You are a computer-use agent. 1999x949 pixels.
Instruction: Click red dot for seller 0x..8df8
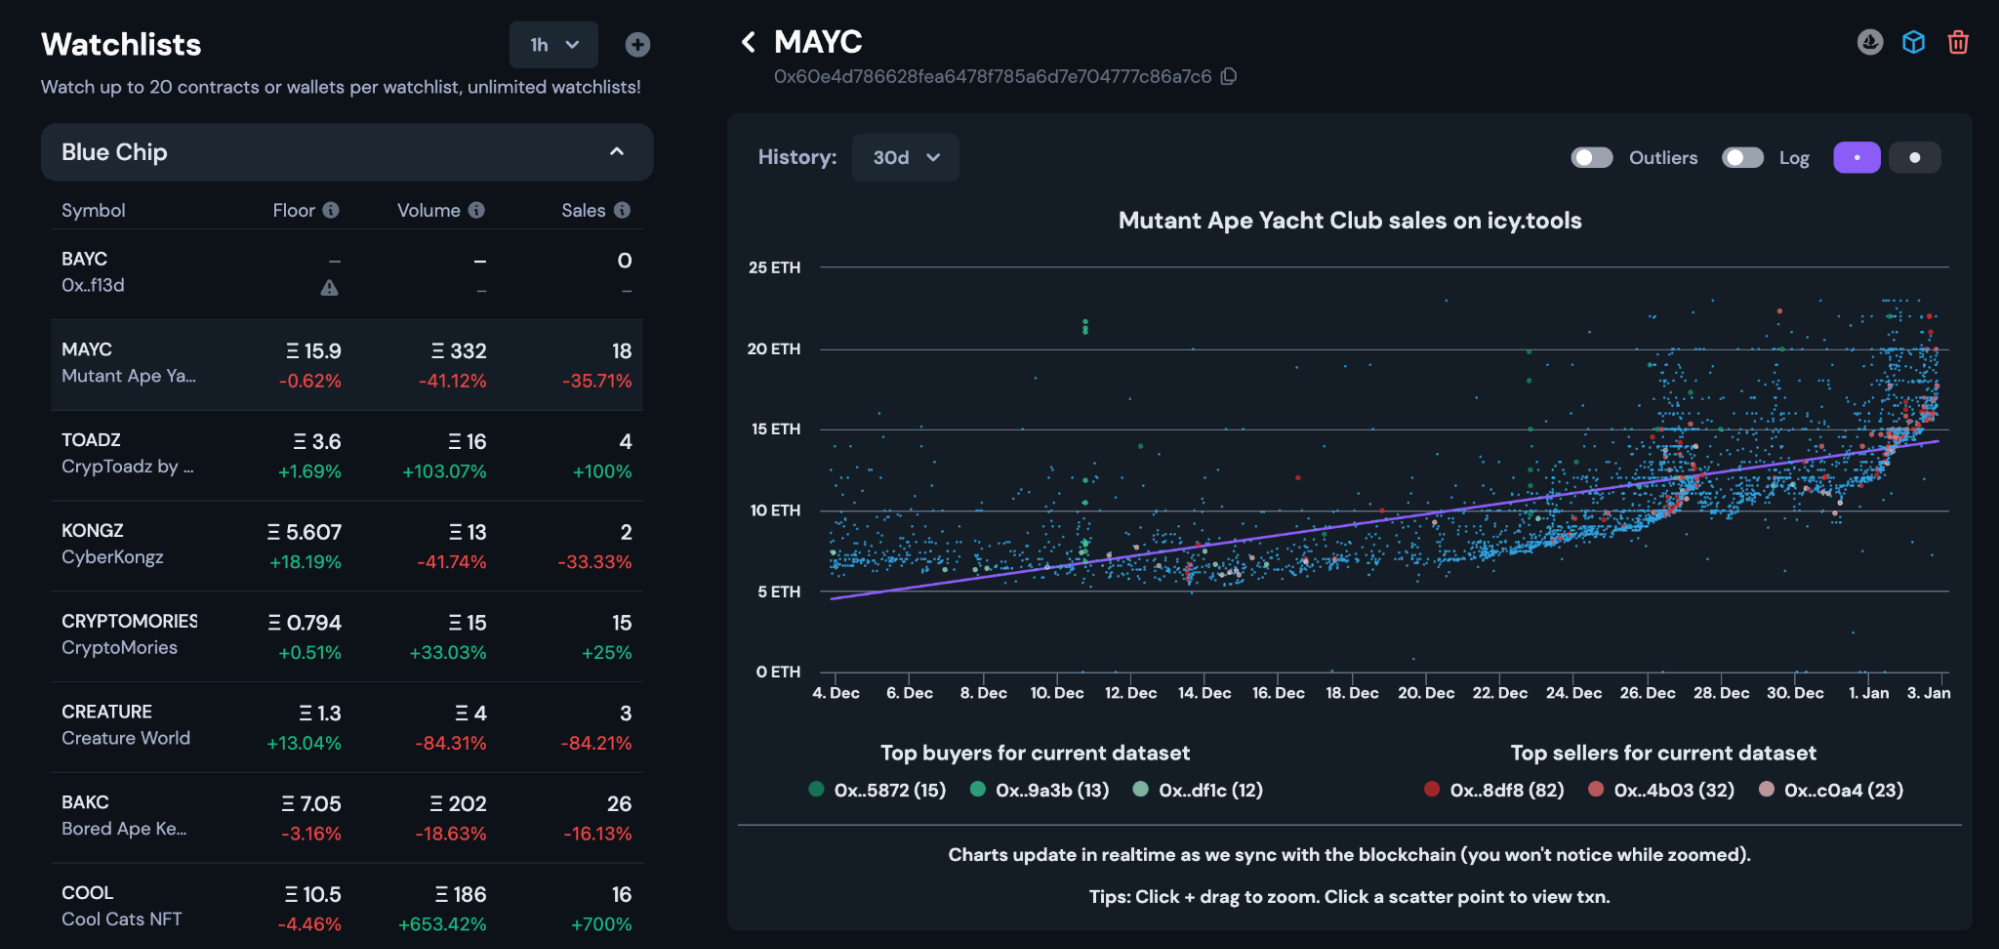(1432, 789)
